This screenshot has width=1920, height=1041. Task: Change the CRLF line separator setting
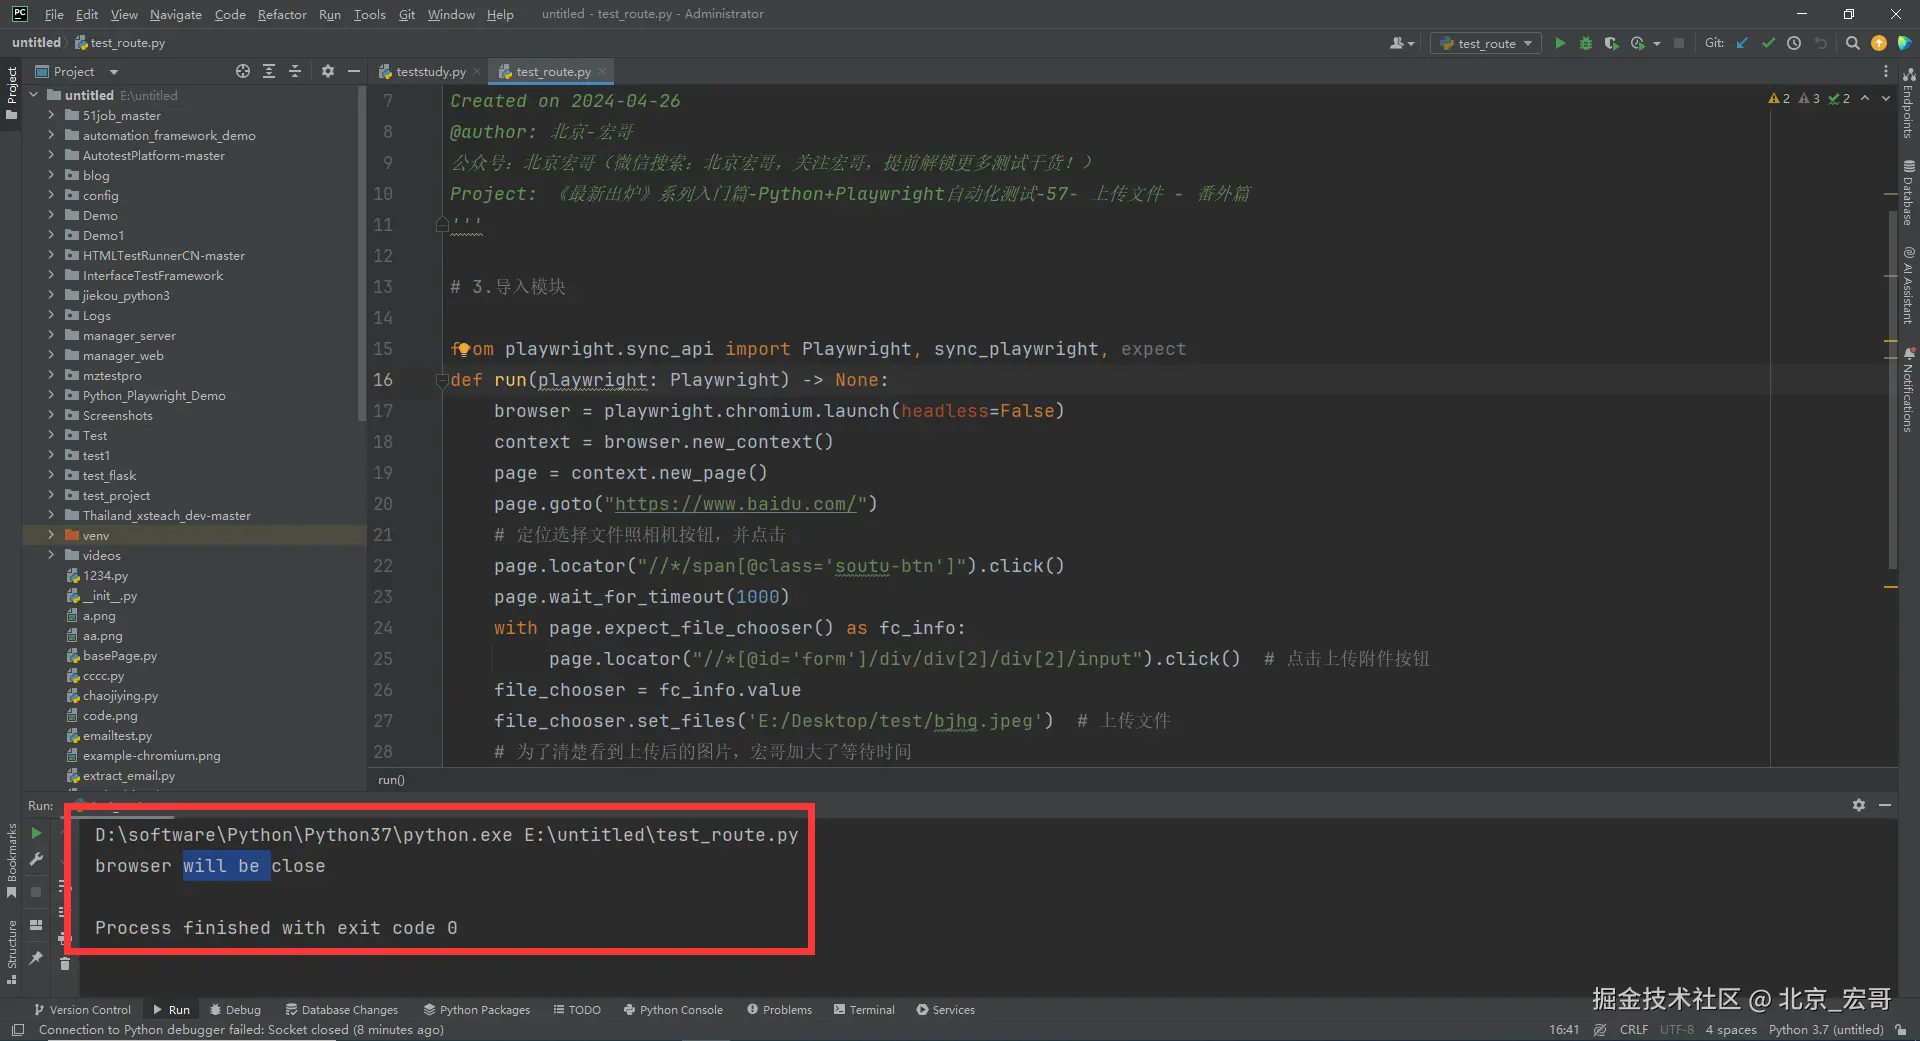(1634, 1030)
